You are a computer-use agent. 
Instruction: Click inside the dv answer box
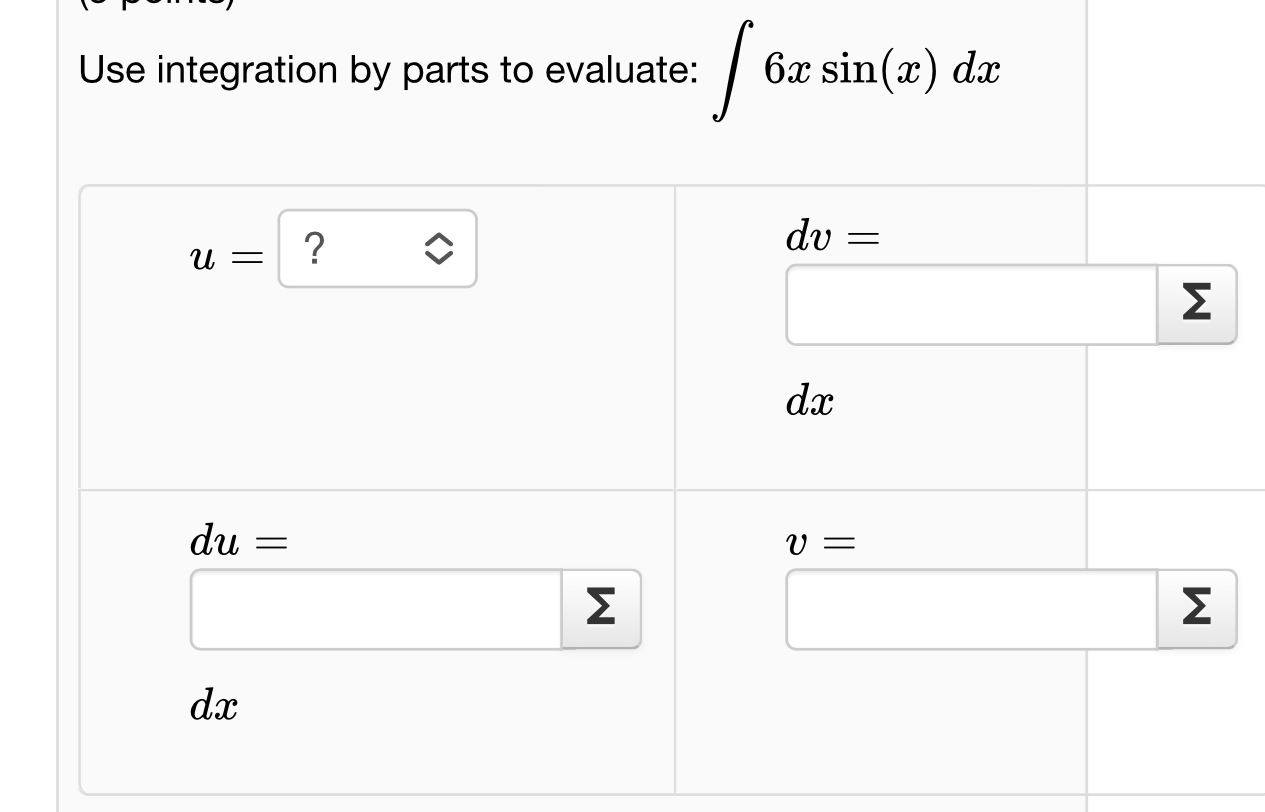pos(970,304)
